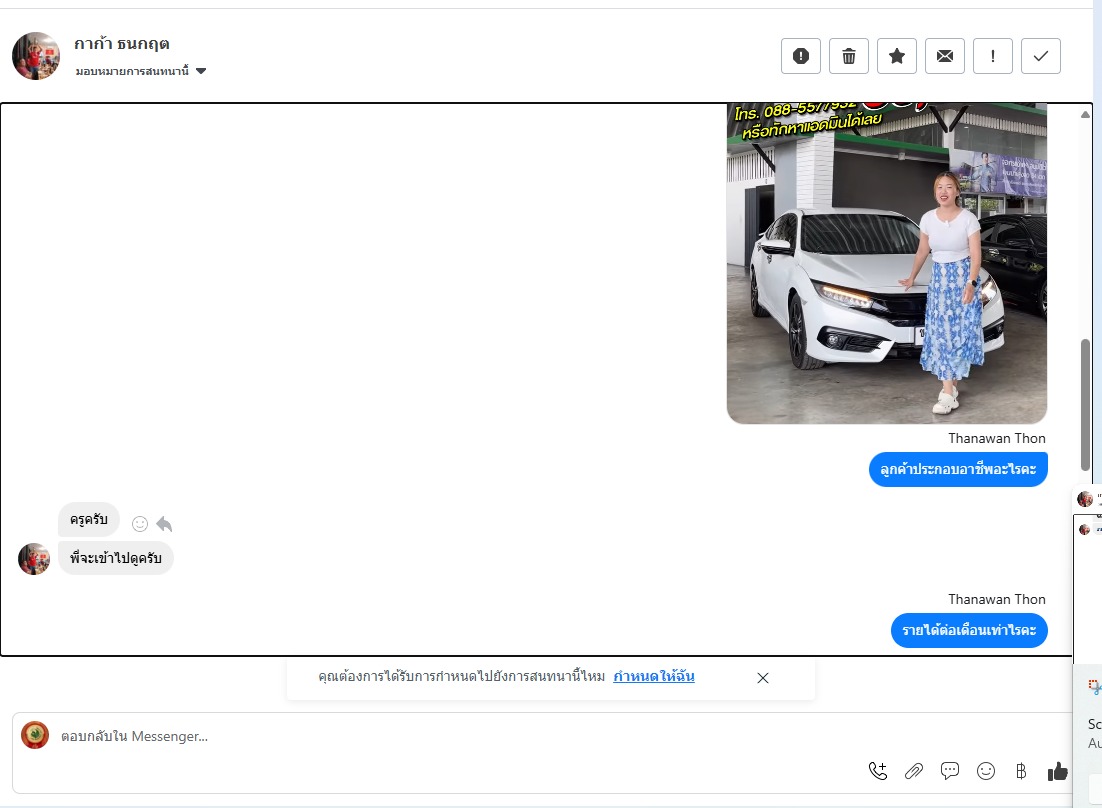Click page avatar in reply box
Screen dimensions: 1102x808
click(x=34, y=735)
